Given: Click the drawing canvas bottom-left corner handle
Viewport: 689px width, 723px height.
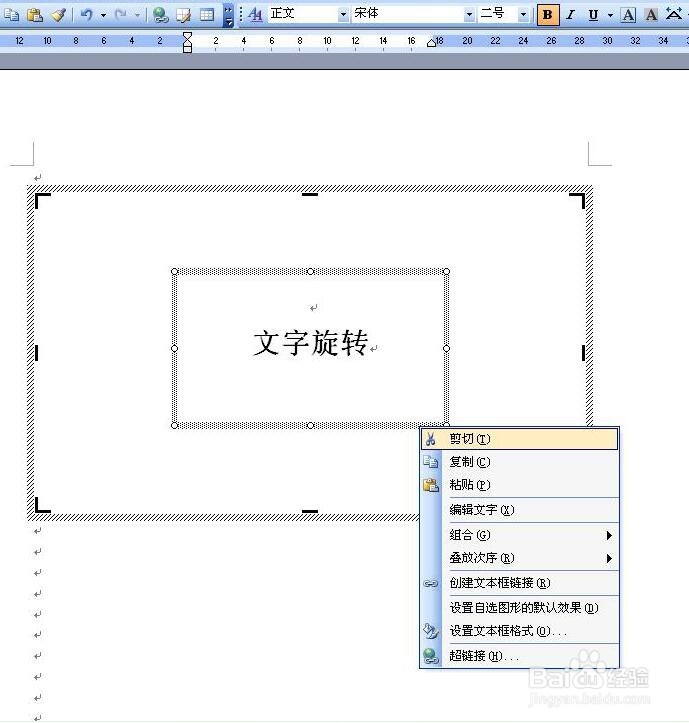Looking at the screenshot, I should [42, 505].
